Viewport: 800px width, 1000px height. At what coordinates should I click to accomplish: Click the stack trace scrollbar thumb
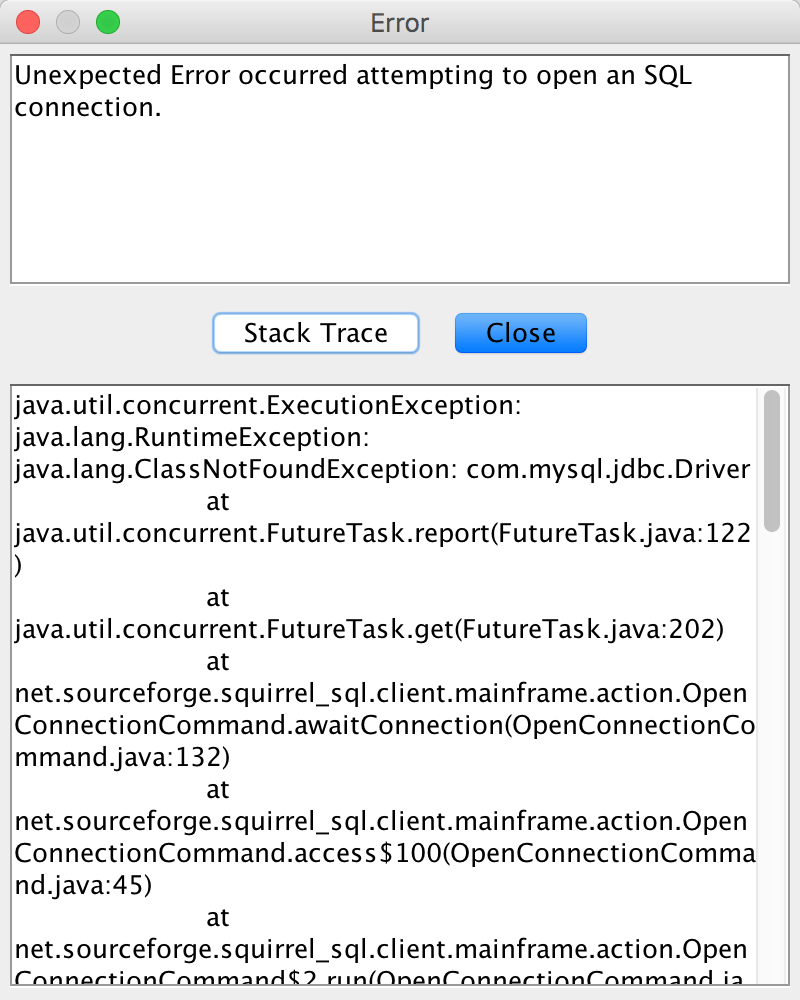[771, 460]
